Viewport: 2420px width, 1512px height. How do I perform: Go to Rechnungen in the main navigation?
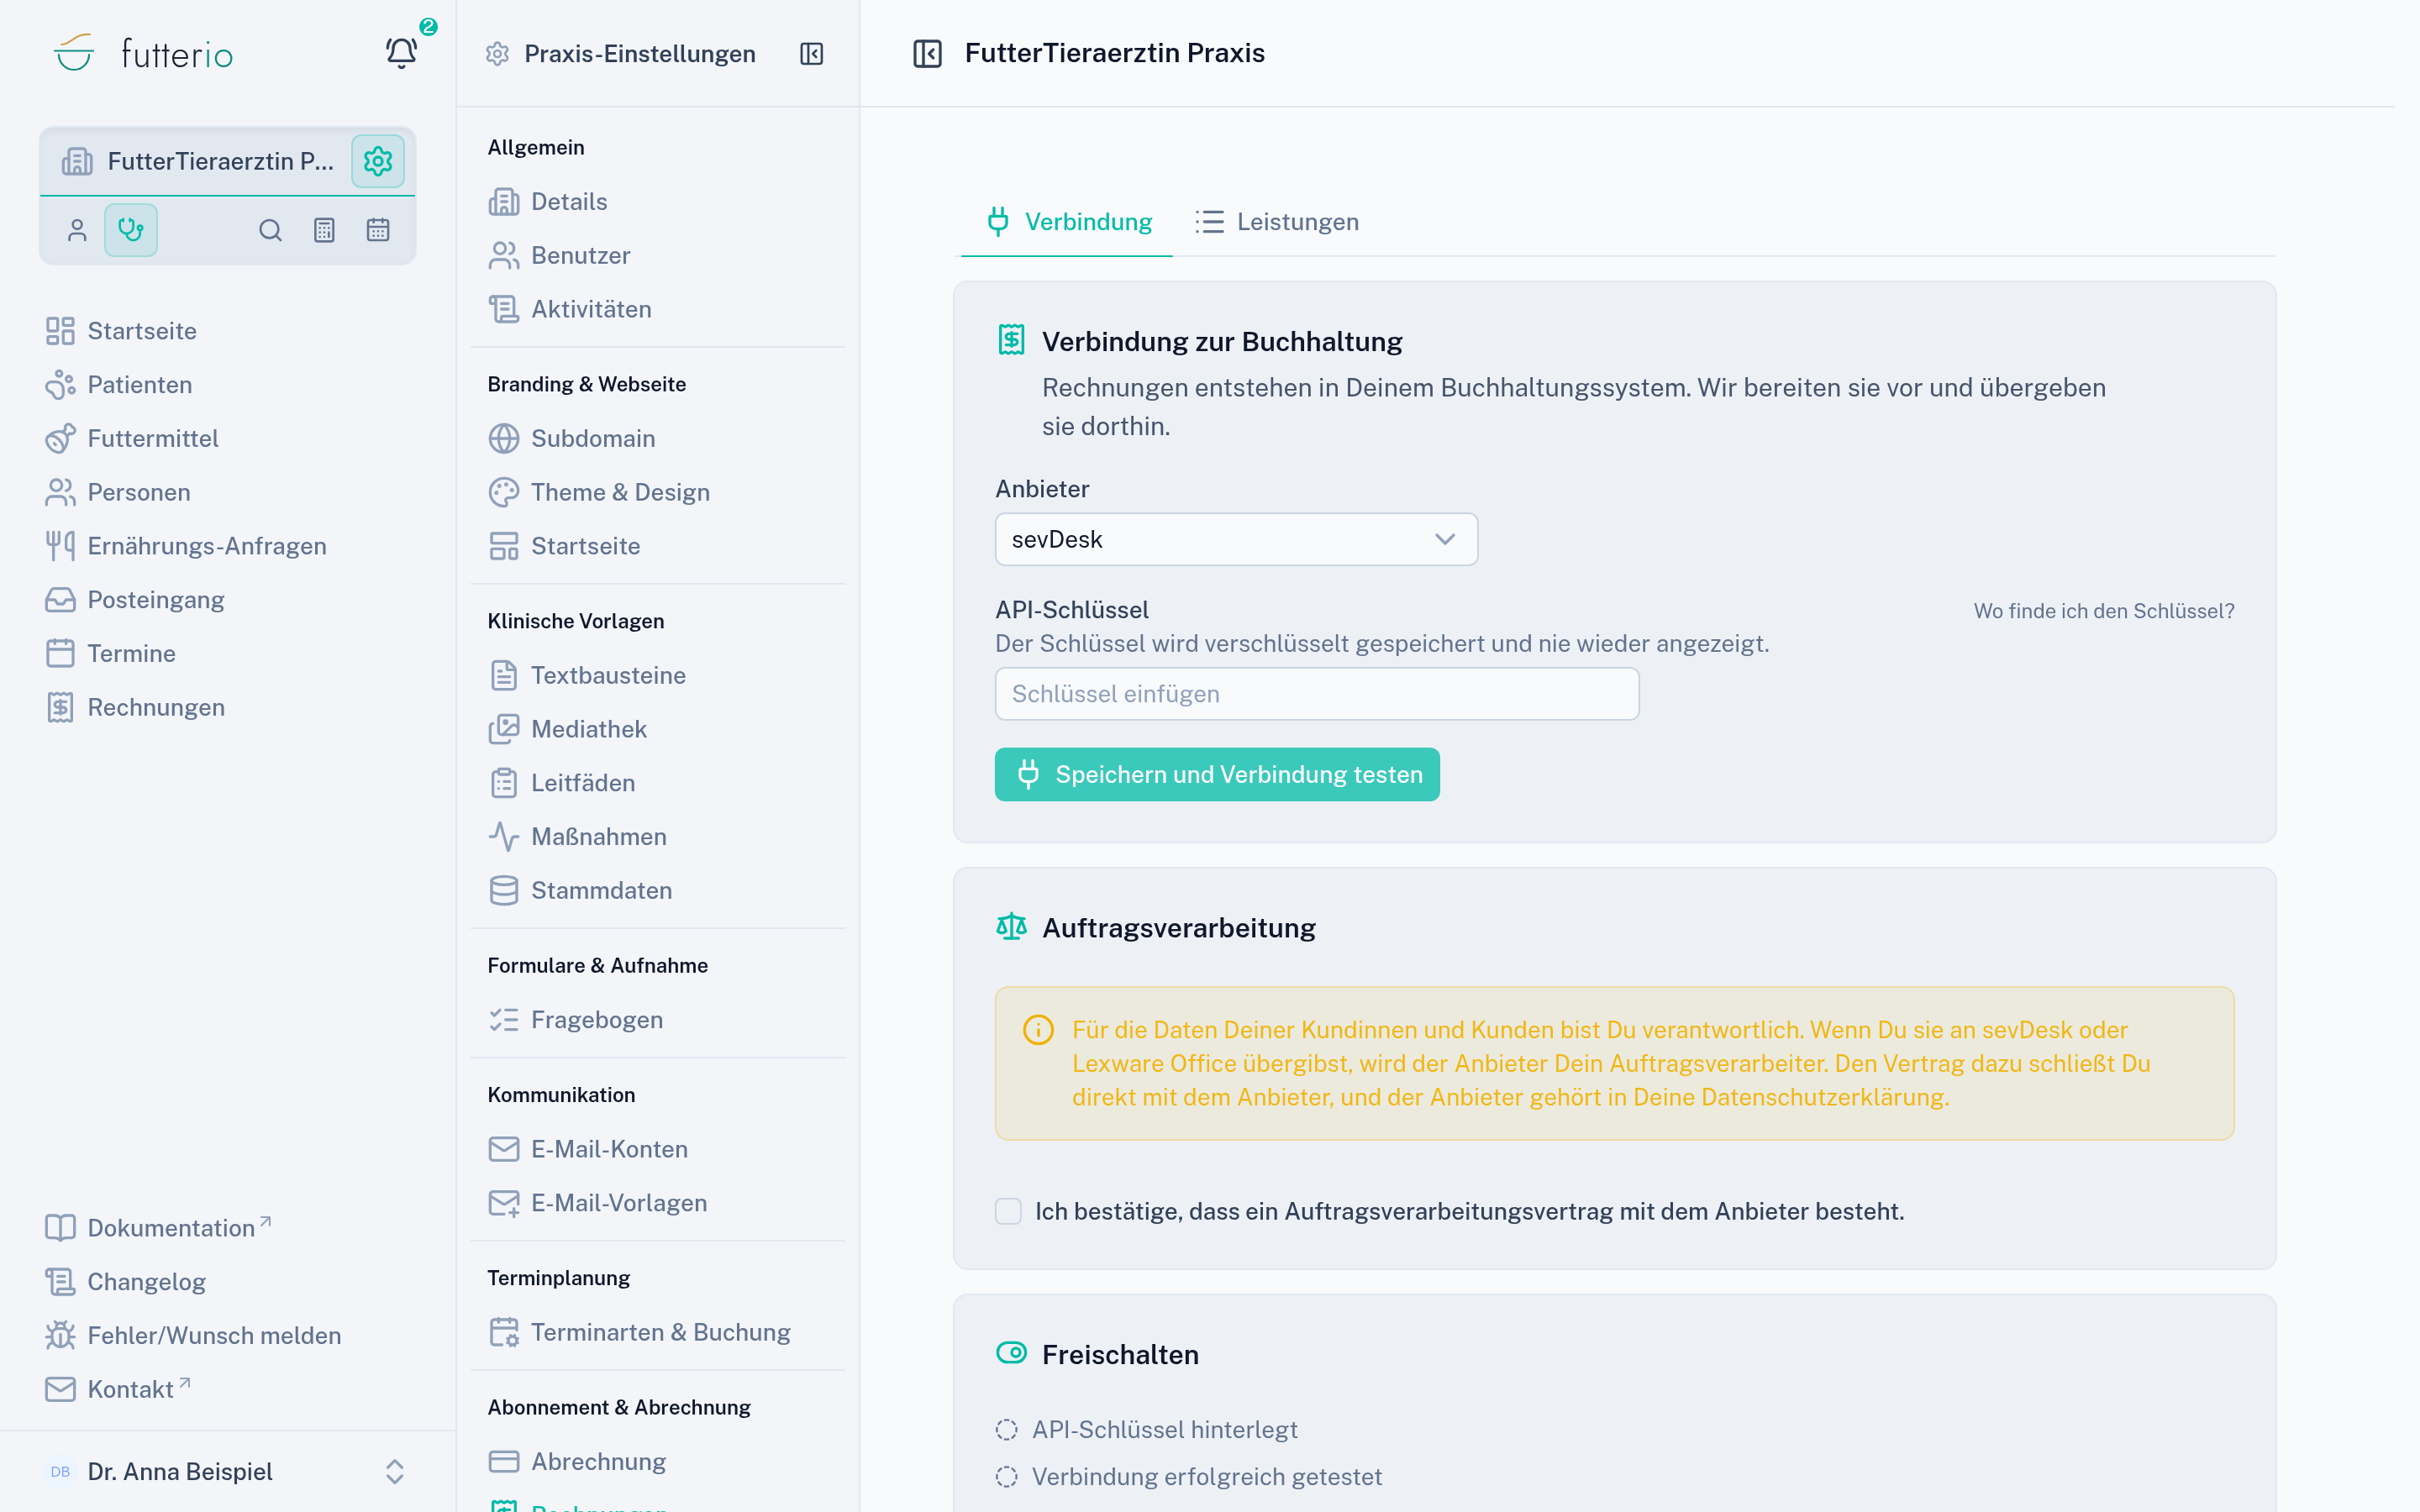pos(155,707)
